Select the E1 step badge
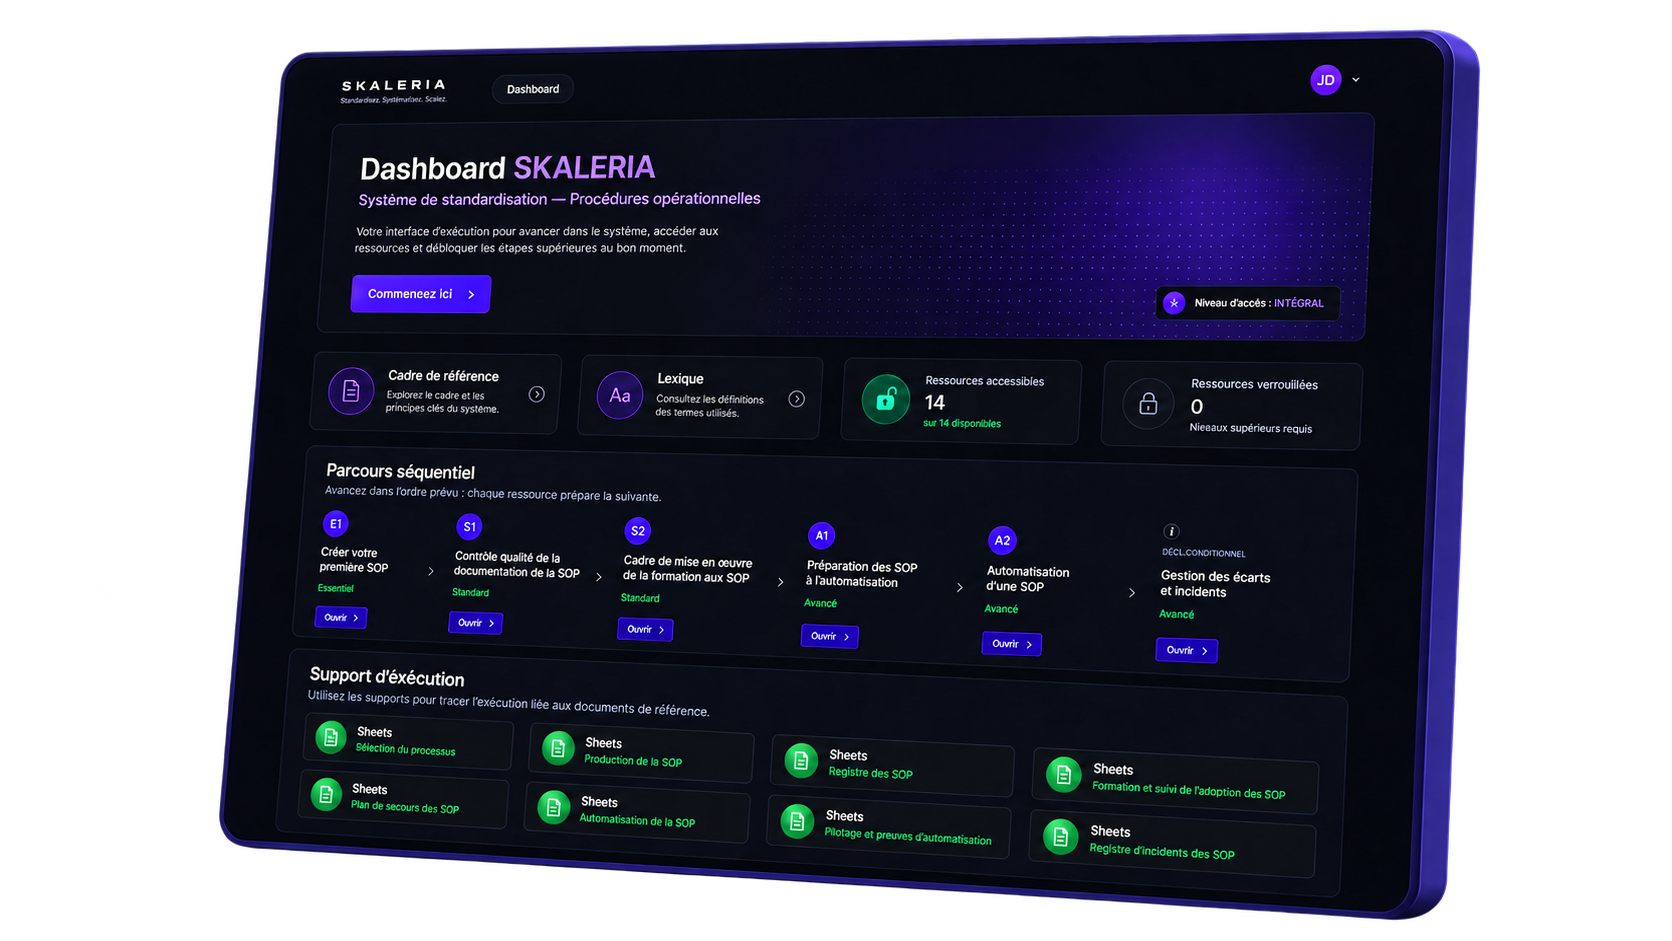The image size is (1672, 941). point(336,524)
